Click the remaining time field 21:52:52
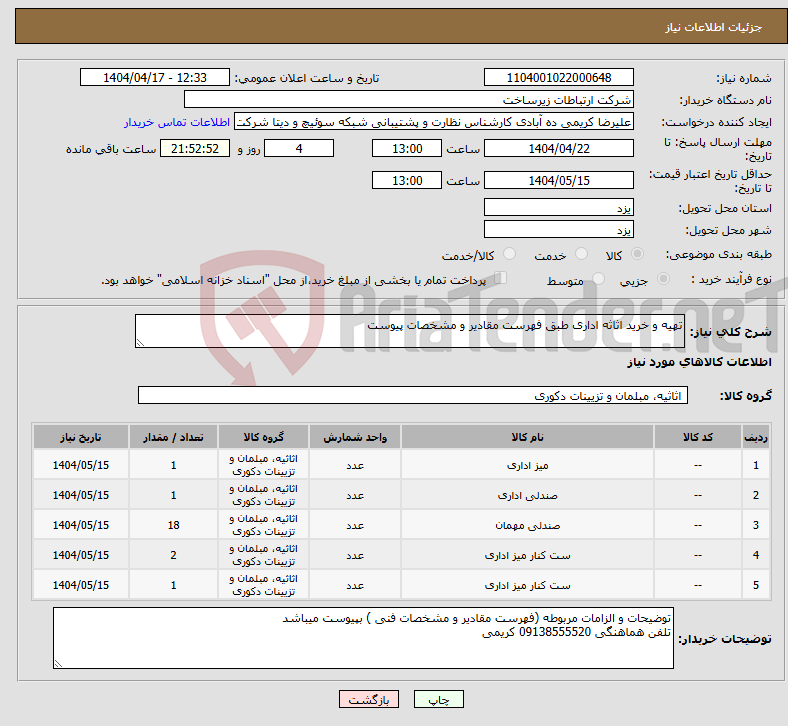This screenshot has width=788, height=726. tap(195, 149)
